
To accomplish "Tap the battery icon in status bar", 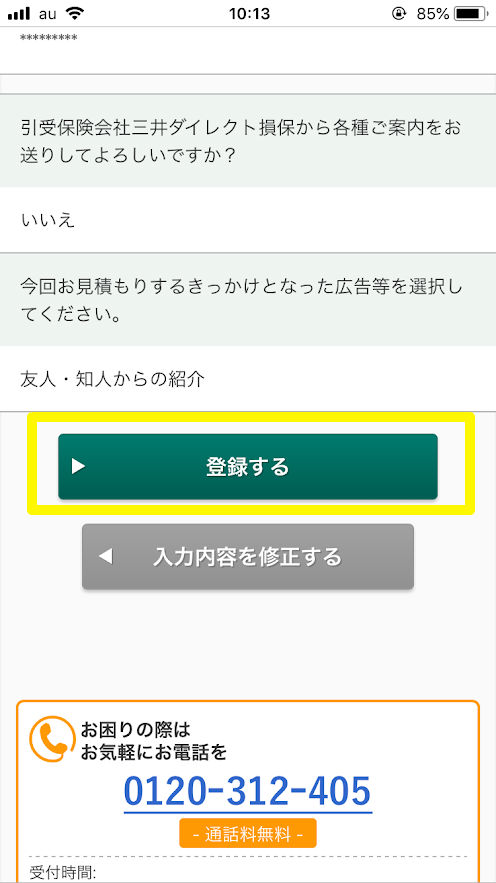I will (471, 14).
